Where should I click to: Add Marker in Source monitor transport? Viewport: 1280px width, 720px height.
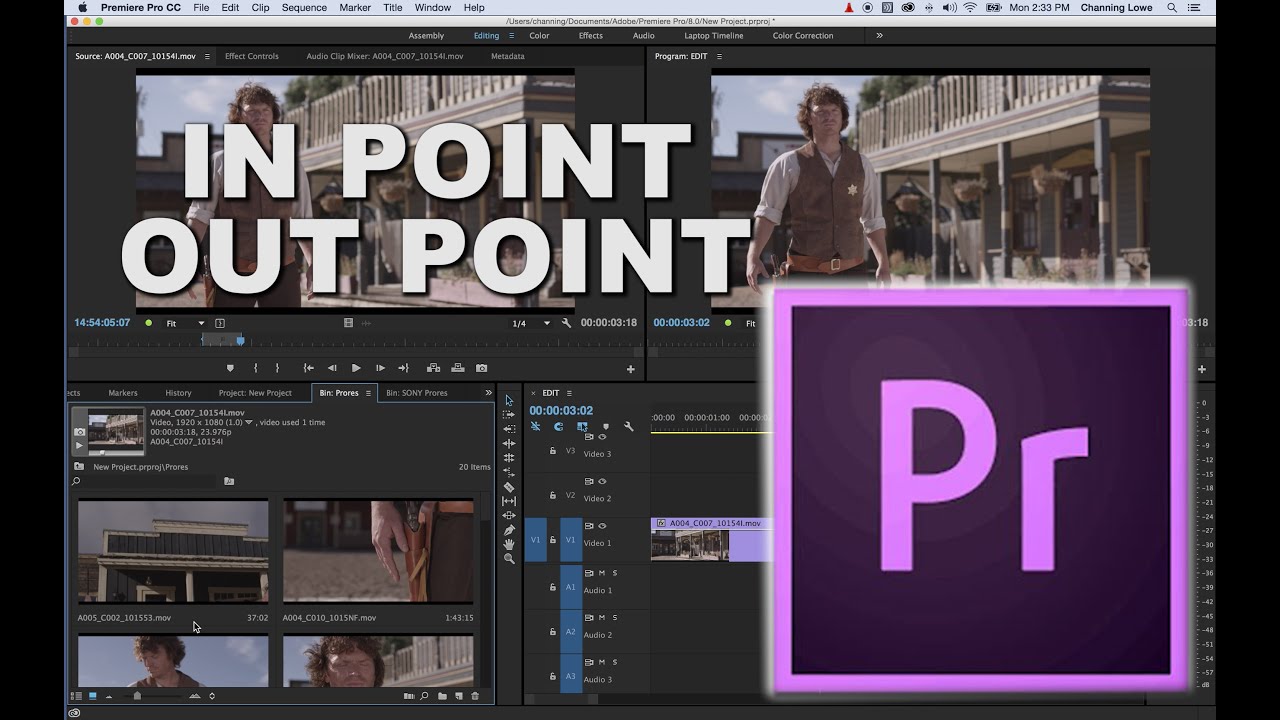pyautogui.click(x=230, y=368)
